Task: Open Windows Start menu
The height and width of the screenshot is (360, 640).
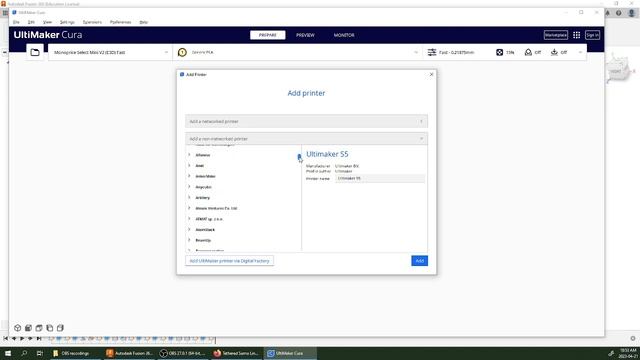Action: click(x=8, y=353)
